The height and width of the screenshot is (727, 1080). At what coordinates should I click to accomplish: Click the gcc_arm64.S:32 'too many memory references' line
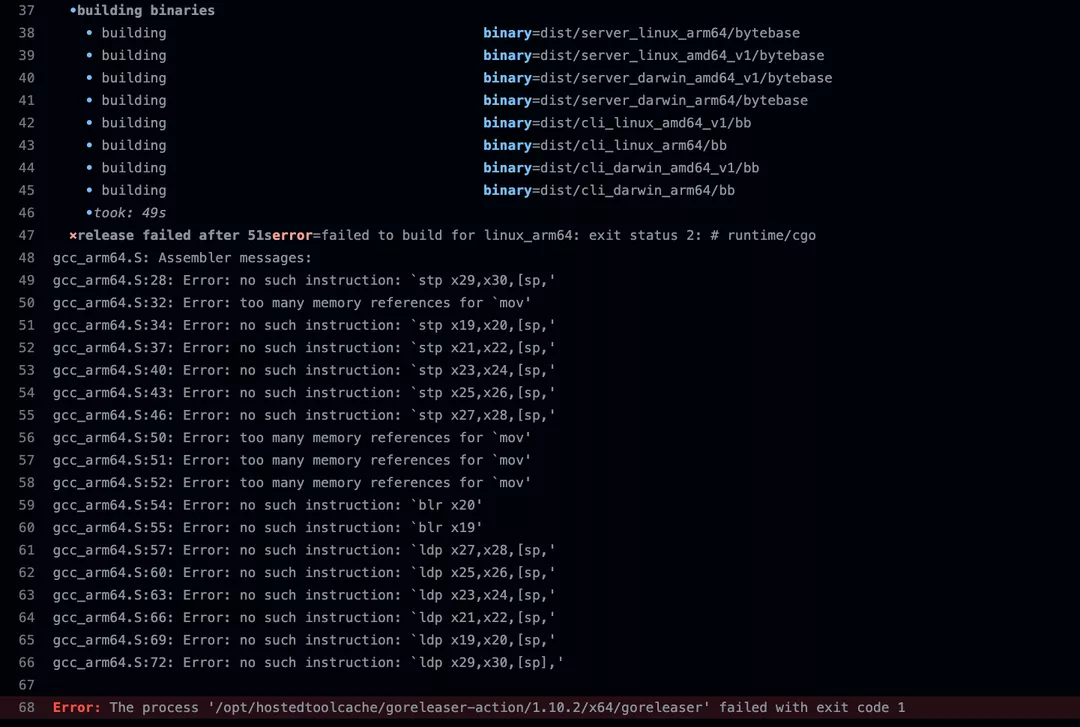point(292,303)
